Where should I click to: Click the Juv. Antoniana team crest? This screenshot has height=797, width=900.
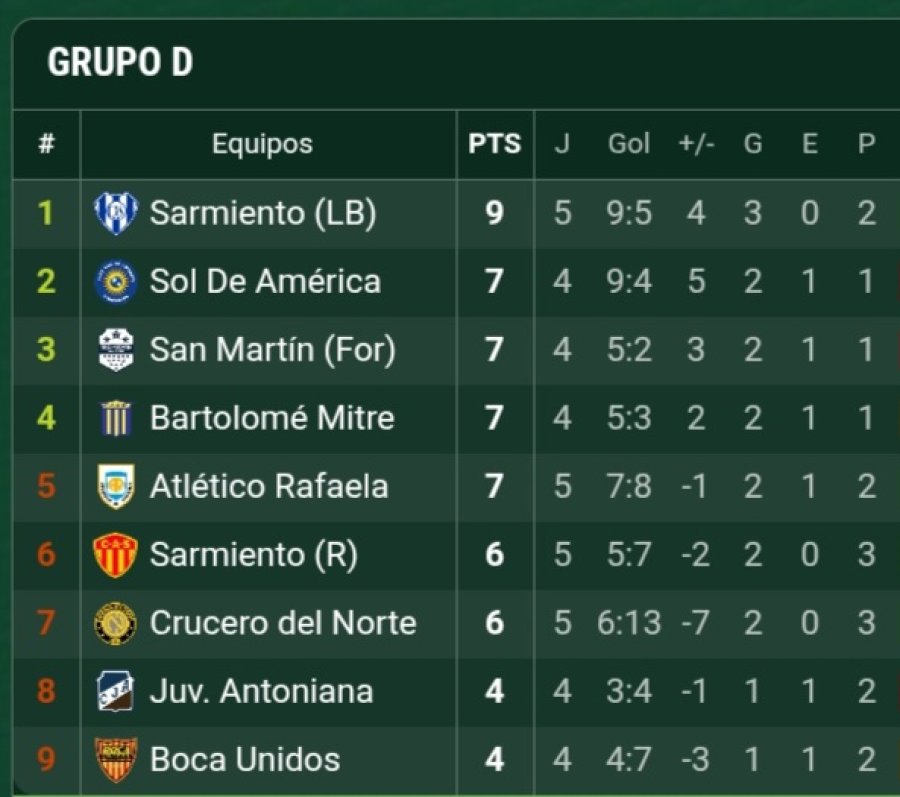(x=115, y=691)
